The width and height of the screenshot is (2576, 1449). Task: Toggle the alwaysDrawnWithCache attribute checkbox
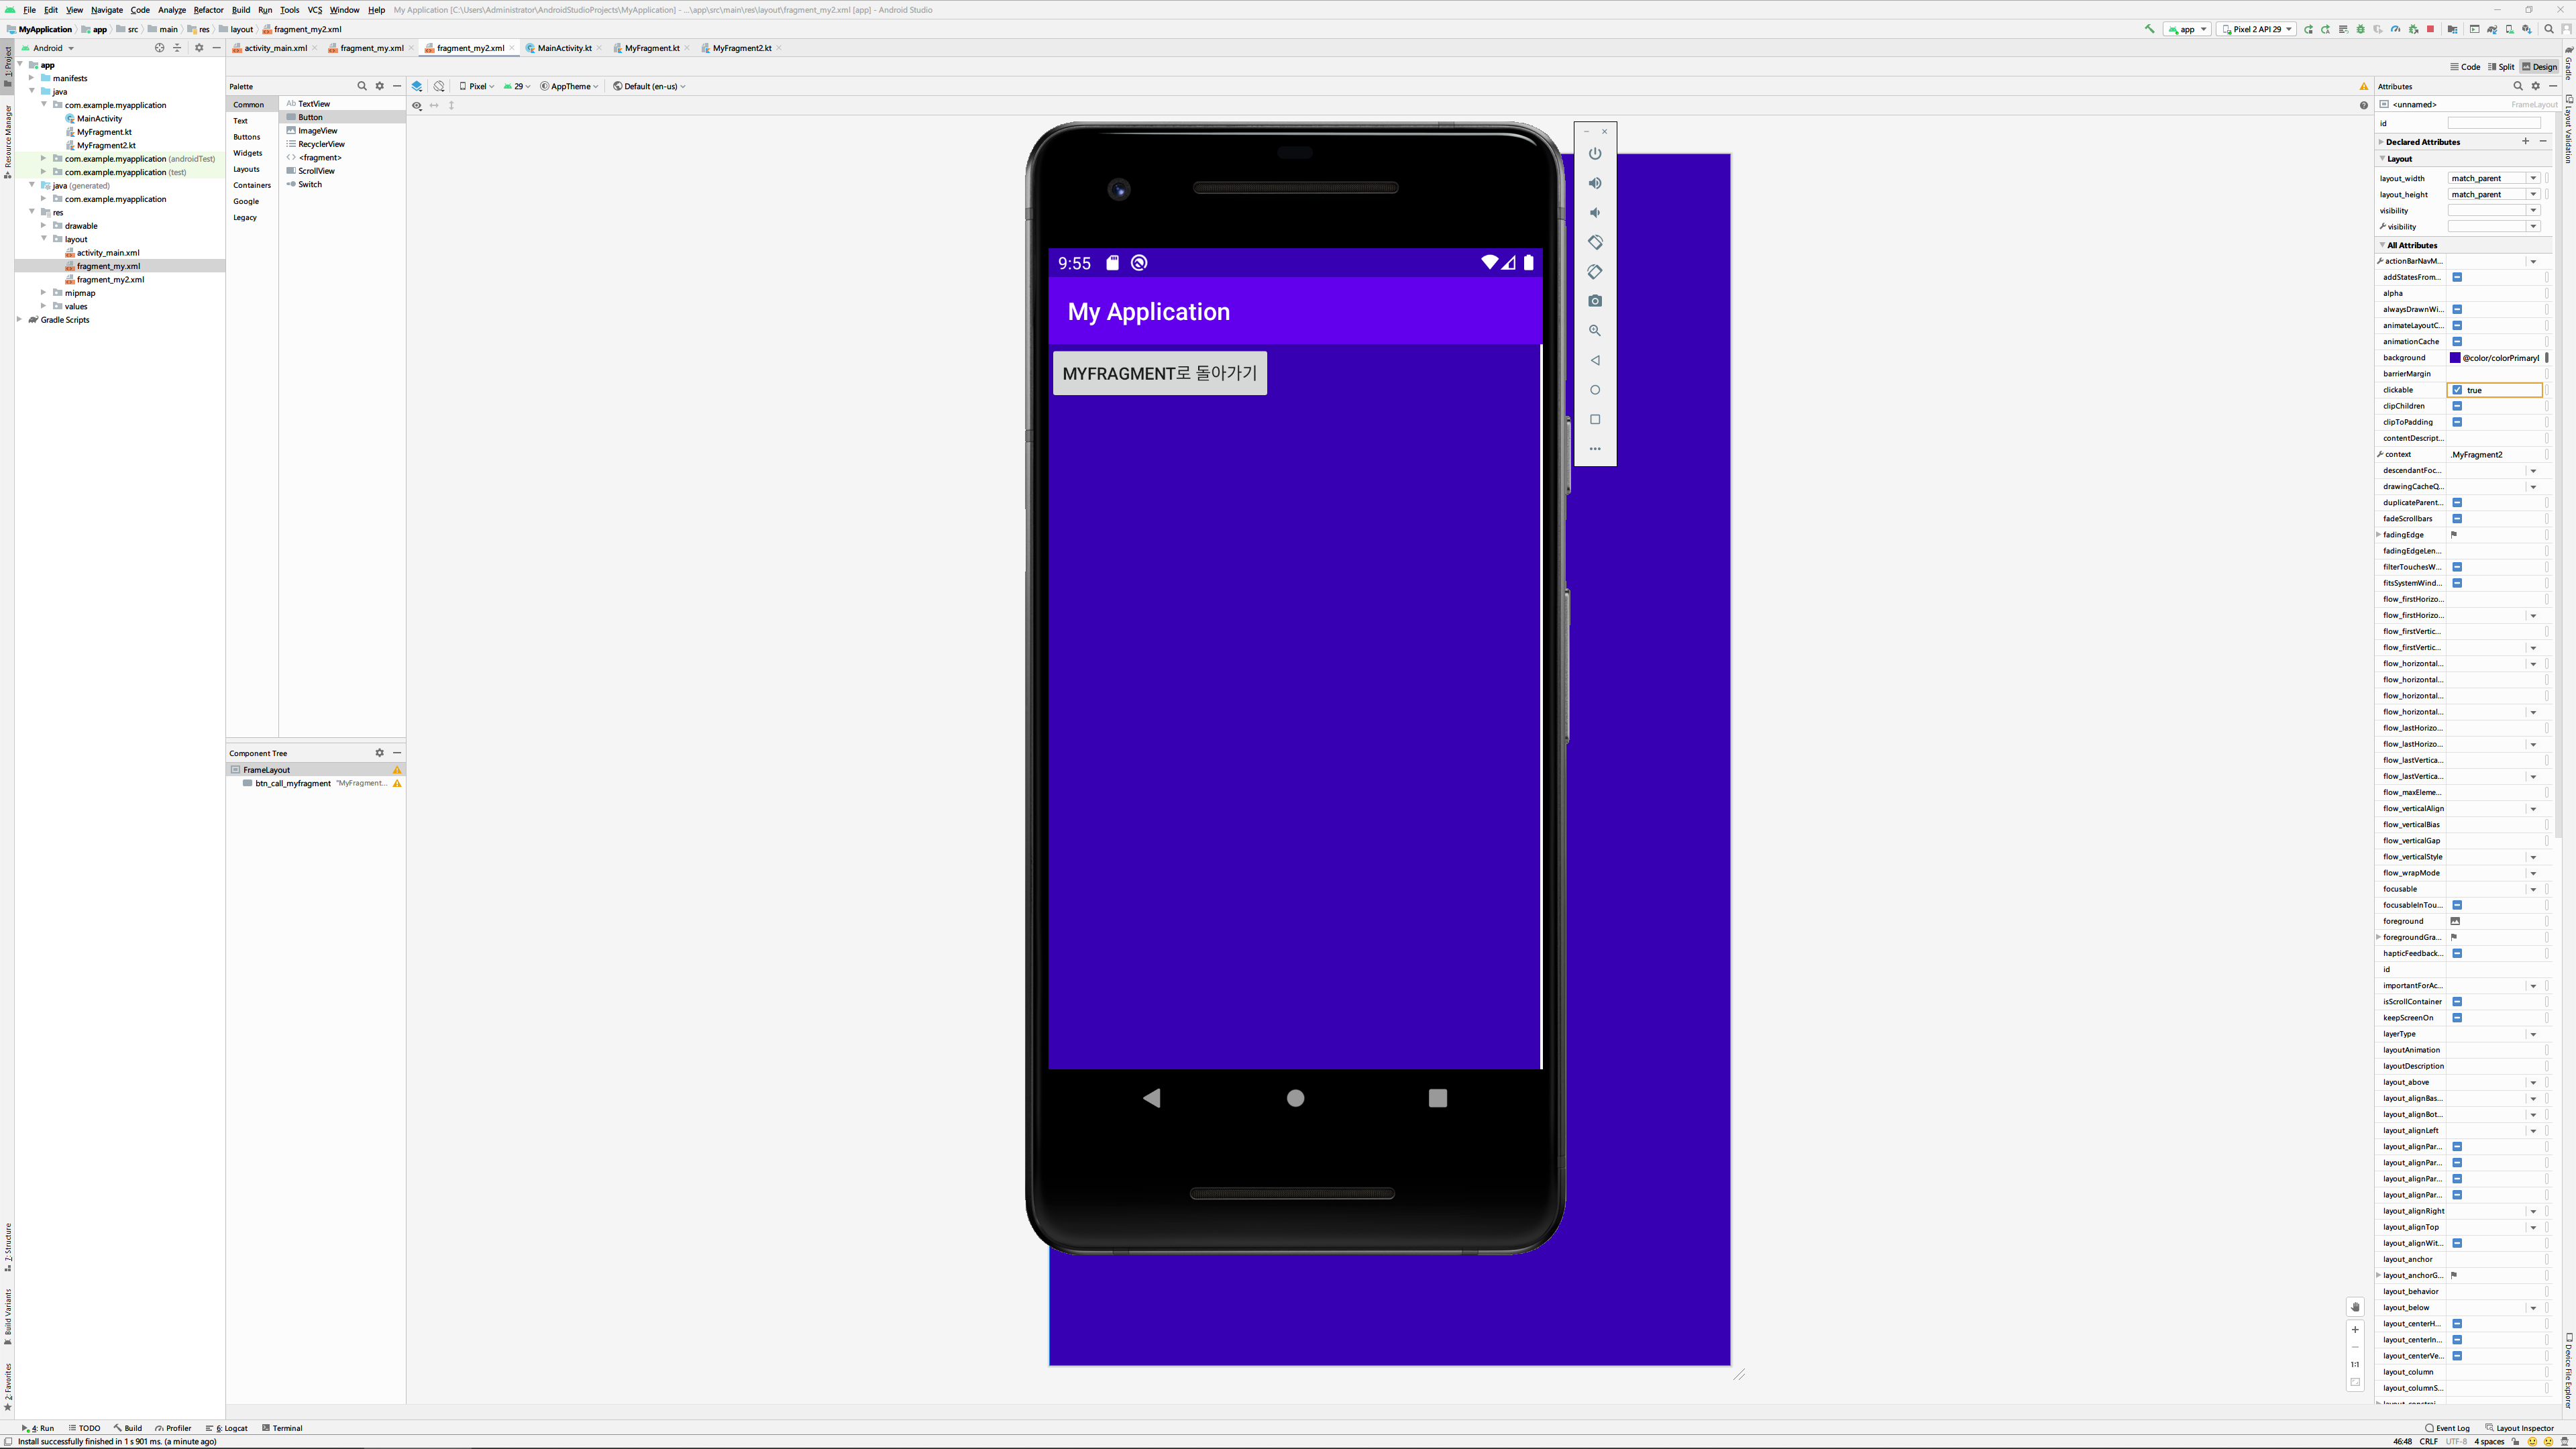(2457, 309)
